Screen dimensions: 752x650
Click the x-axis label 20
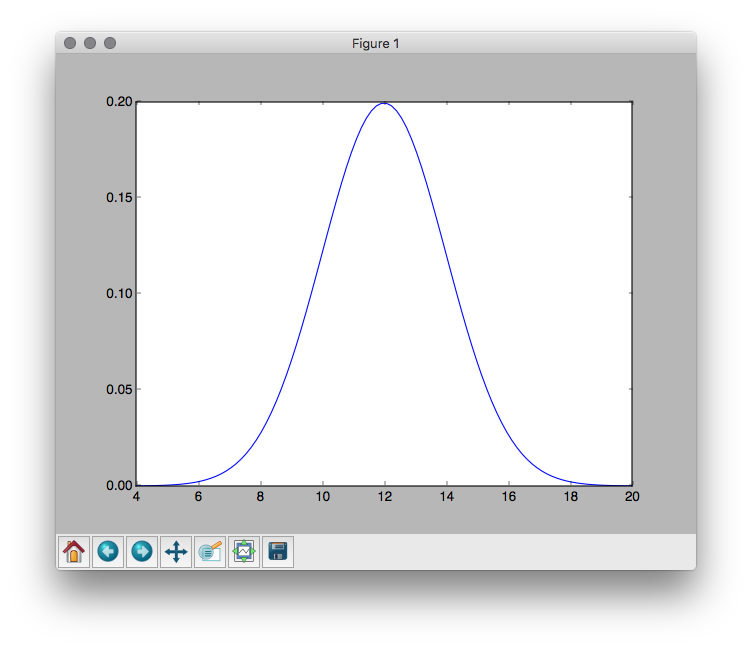632,496
